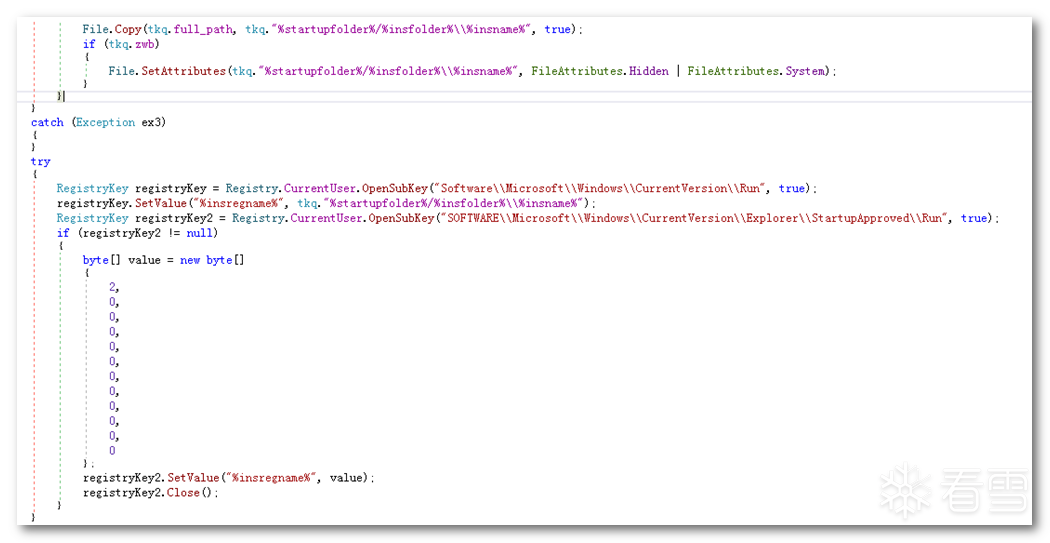
Task: Click registryKey.SetValue method call
Action: [x=122, y=203]
